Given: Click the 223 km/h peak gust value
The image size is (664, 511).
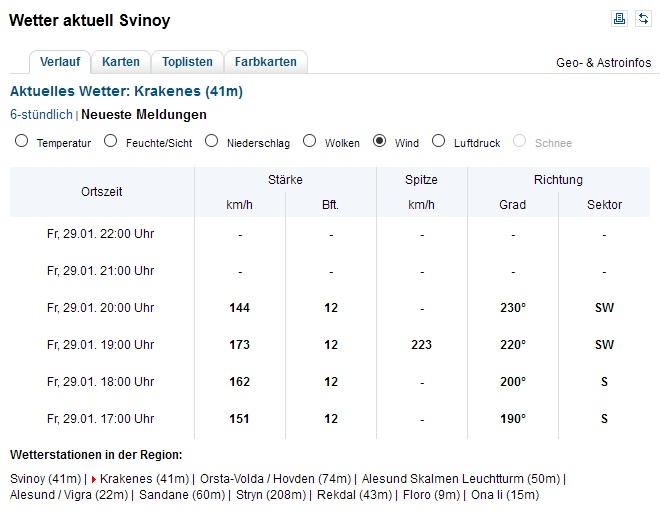Looking at the screenshot, I should pos(421,345).
